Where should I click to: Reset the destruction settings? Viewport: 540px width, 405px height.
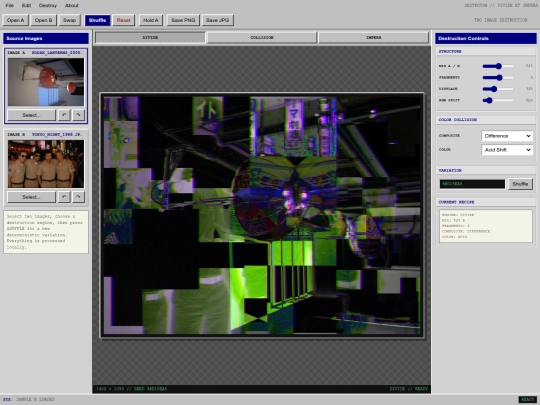123,20
